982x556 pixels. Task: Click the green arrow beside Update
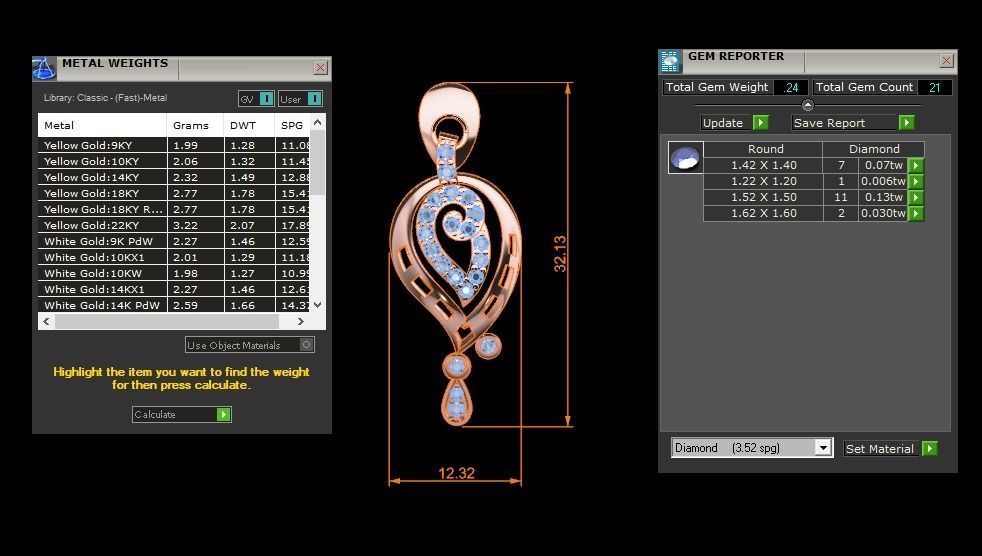point(760,123)
